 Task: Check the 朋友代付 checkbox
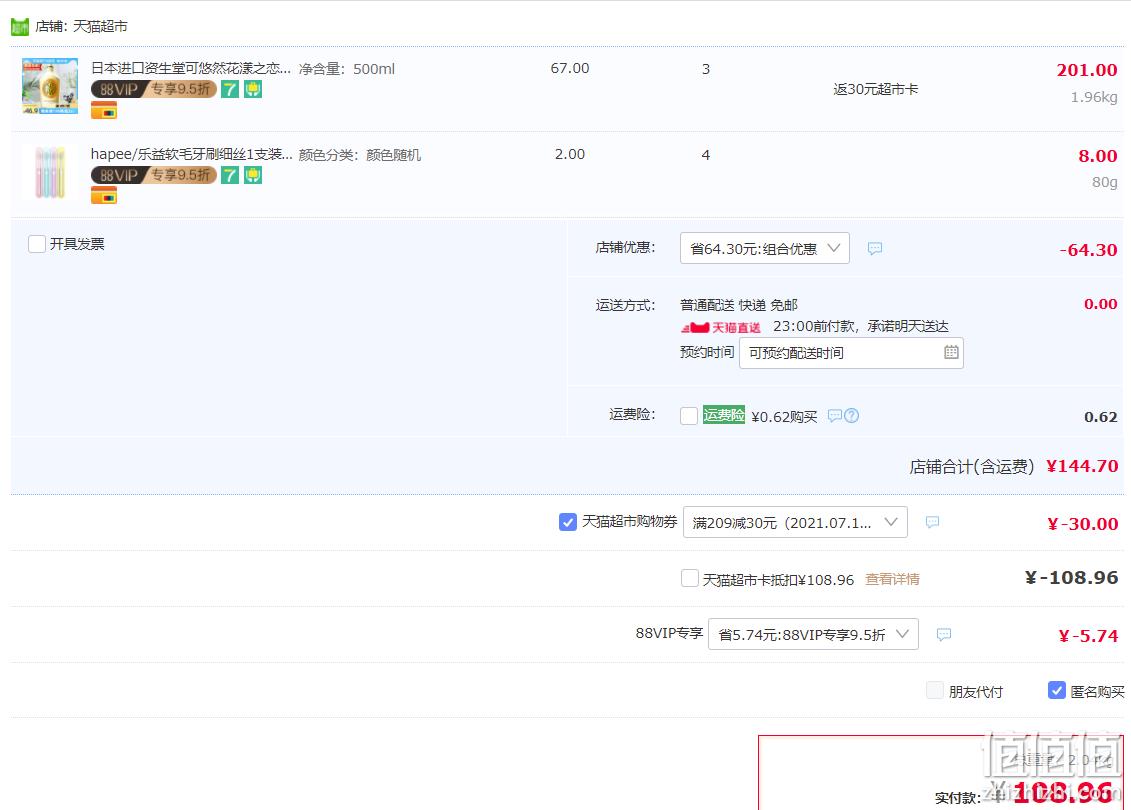[x=935, y=690]
